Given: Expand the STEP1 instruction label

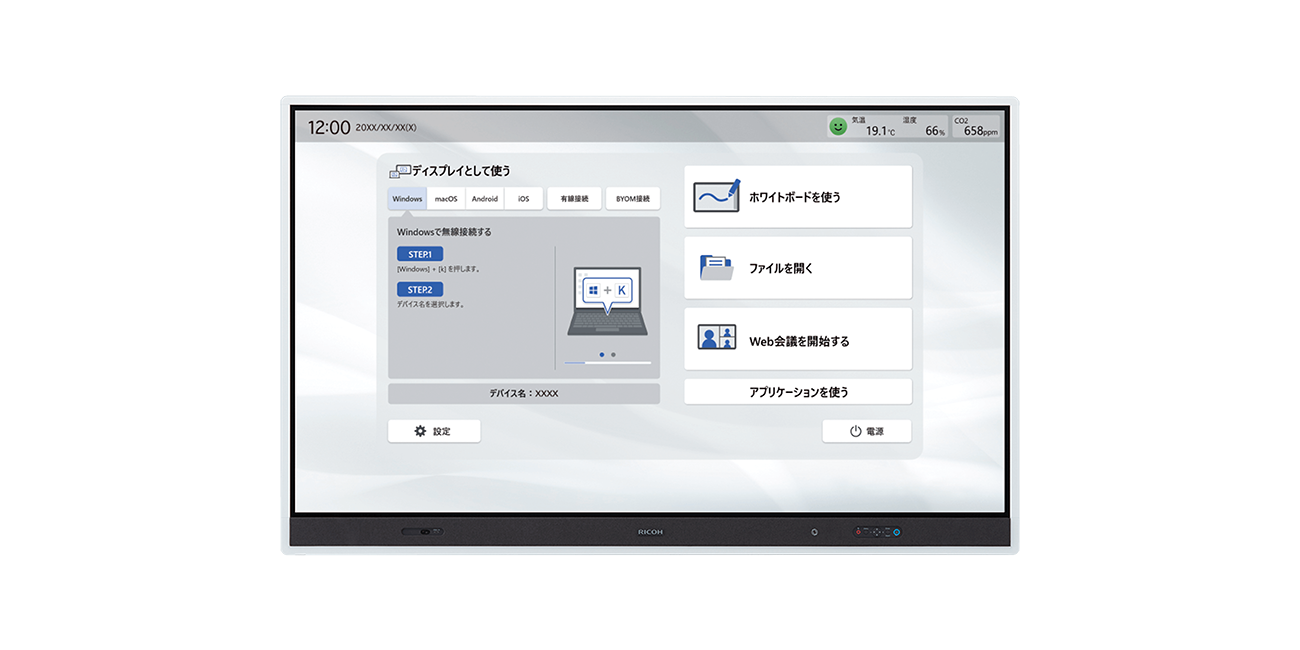Looking at the screenshot, I should (419, 253).
